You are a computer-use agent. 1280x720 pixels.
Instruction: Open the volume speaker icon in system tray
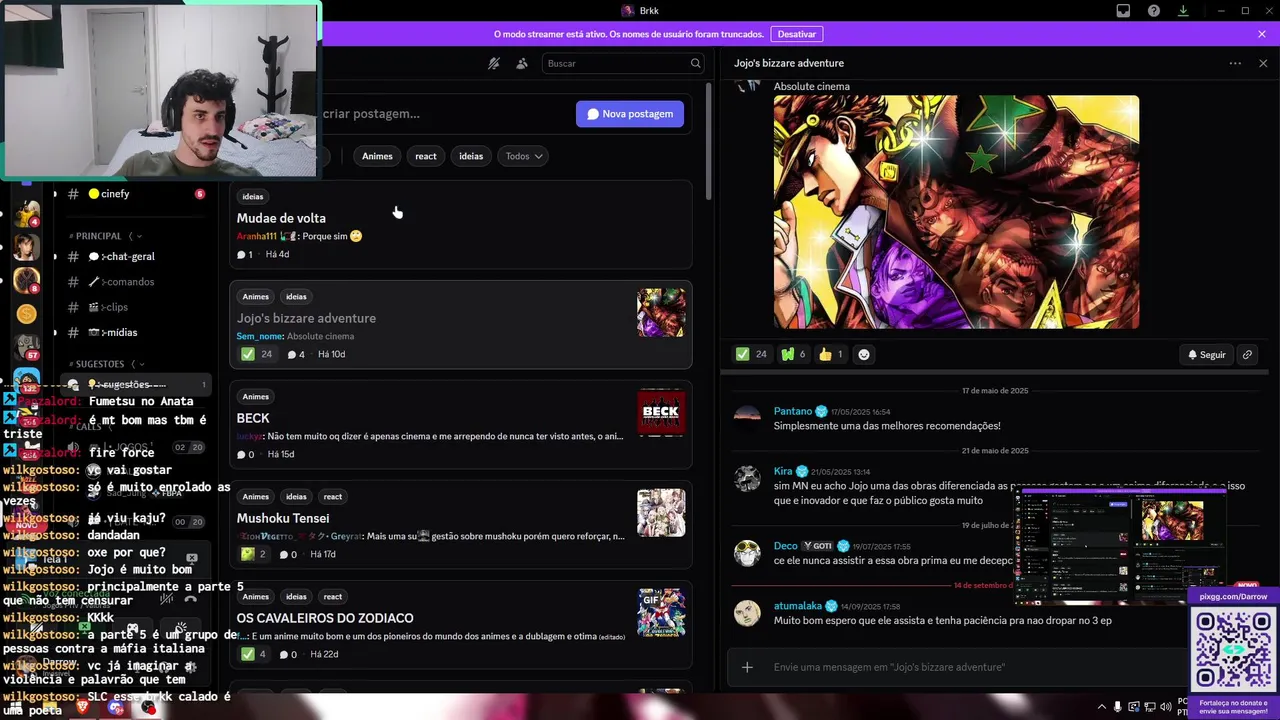[x=1166, y=707]
